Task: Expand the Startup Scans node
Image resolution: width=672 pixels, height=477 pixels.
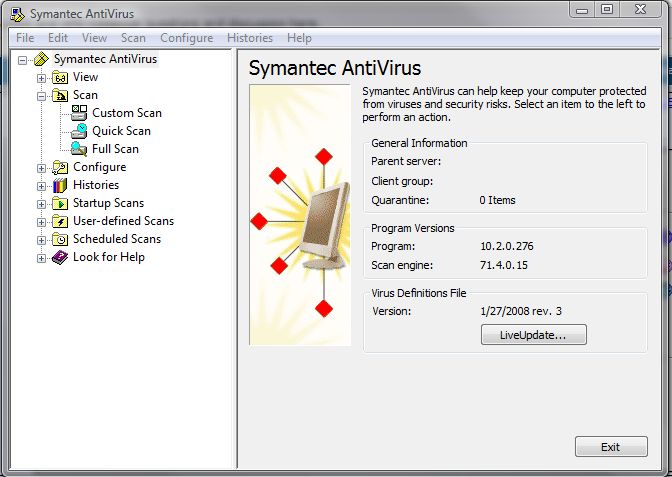Action: pos(41,204)
